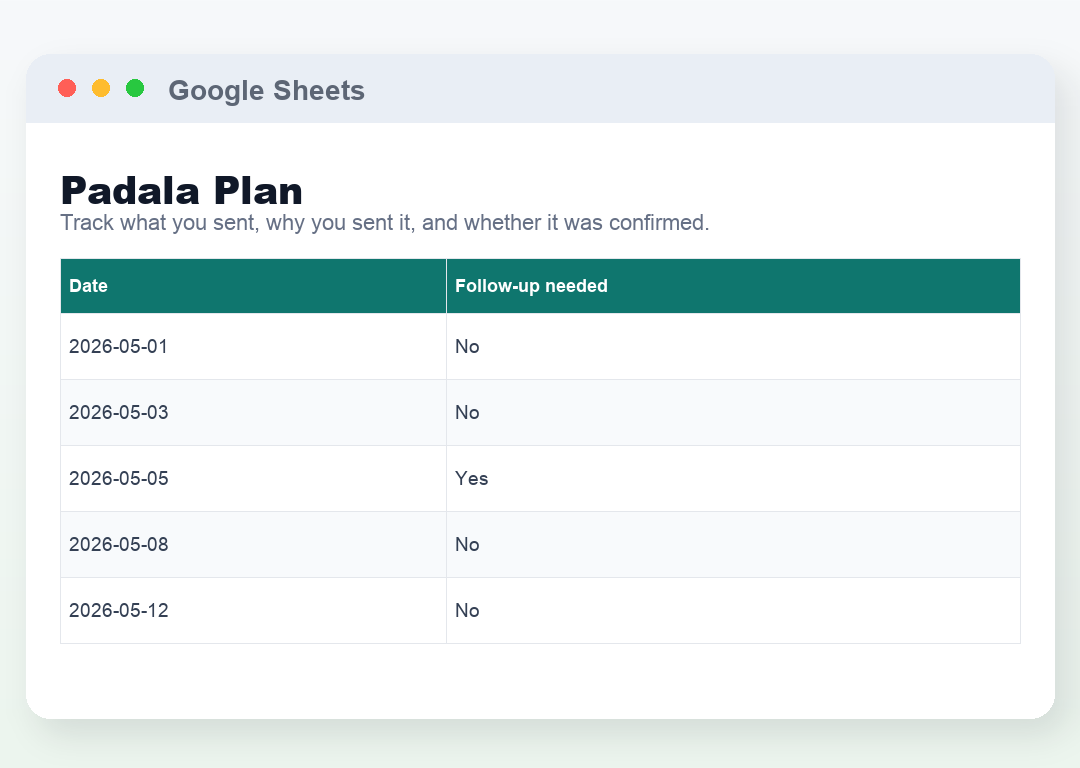
Task: Select the 2026-05-12 date cell
Action: pos(253,611)
